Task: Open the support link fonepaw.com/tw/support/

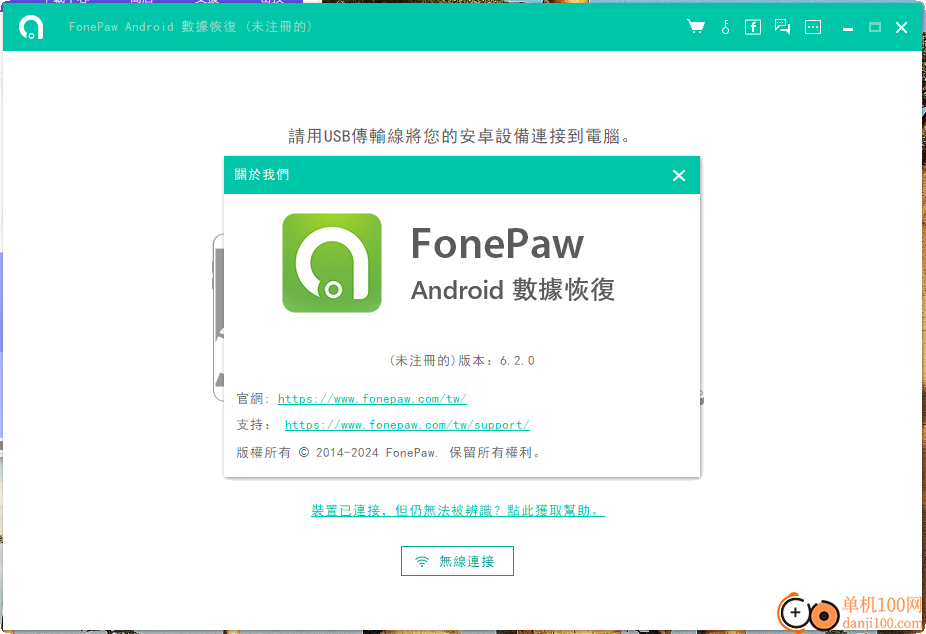Action: coord(407,425)
